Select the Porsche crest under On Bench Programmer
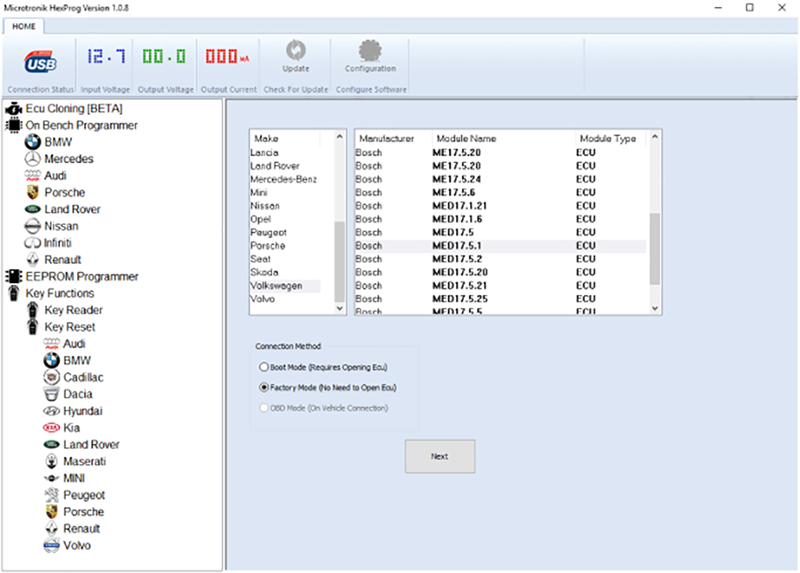800x573 pixels. click(x=33, y=192)
